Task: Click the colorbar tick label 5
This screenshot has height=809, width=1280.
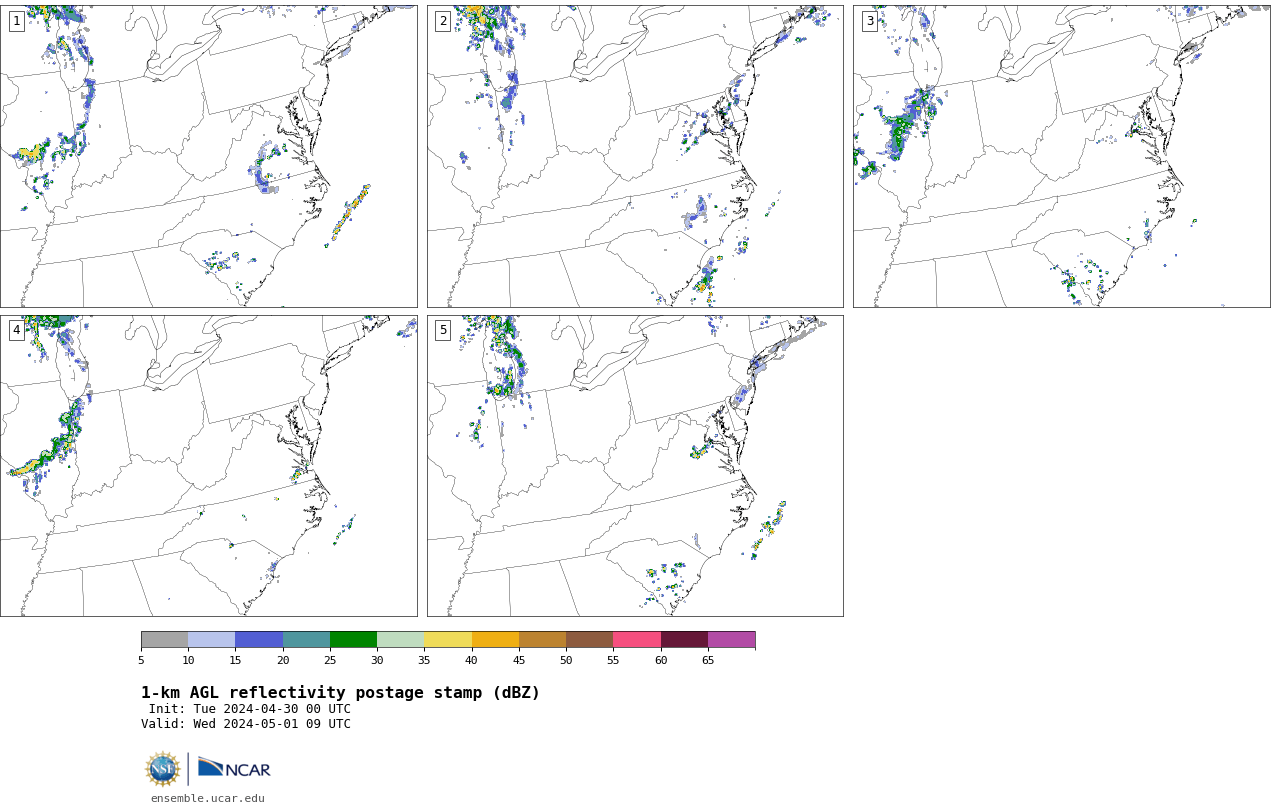Action: pos(141,660)
